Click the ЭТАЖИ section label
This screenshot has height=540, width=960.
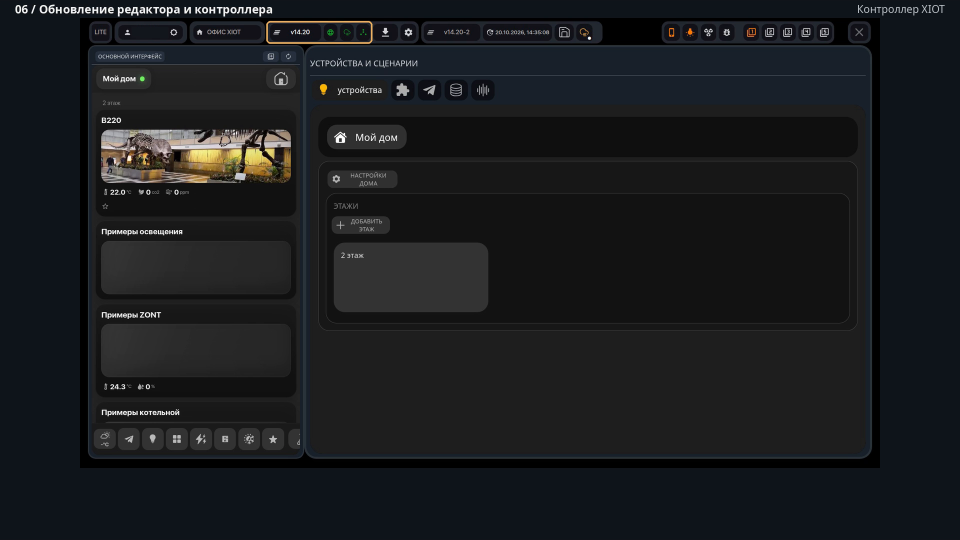346,206
